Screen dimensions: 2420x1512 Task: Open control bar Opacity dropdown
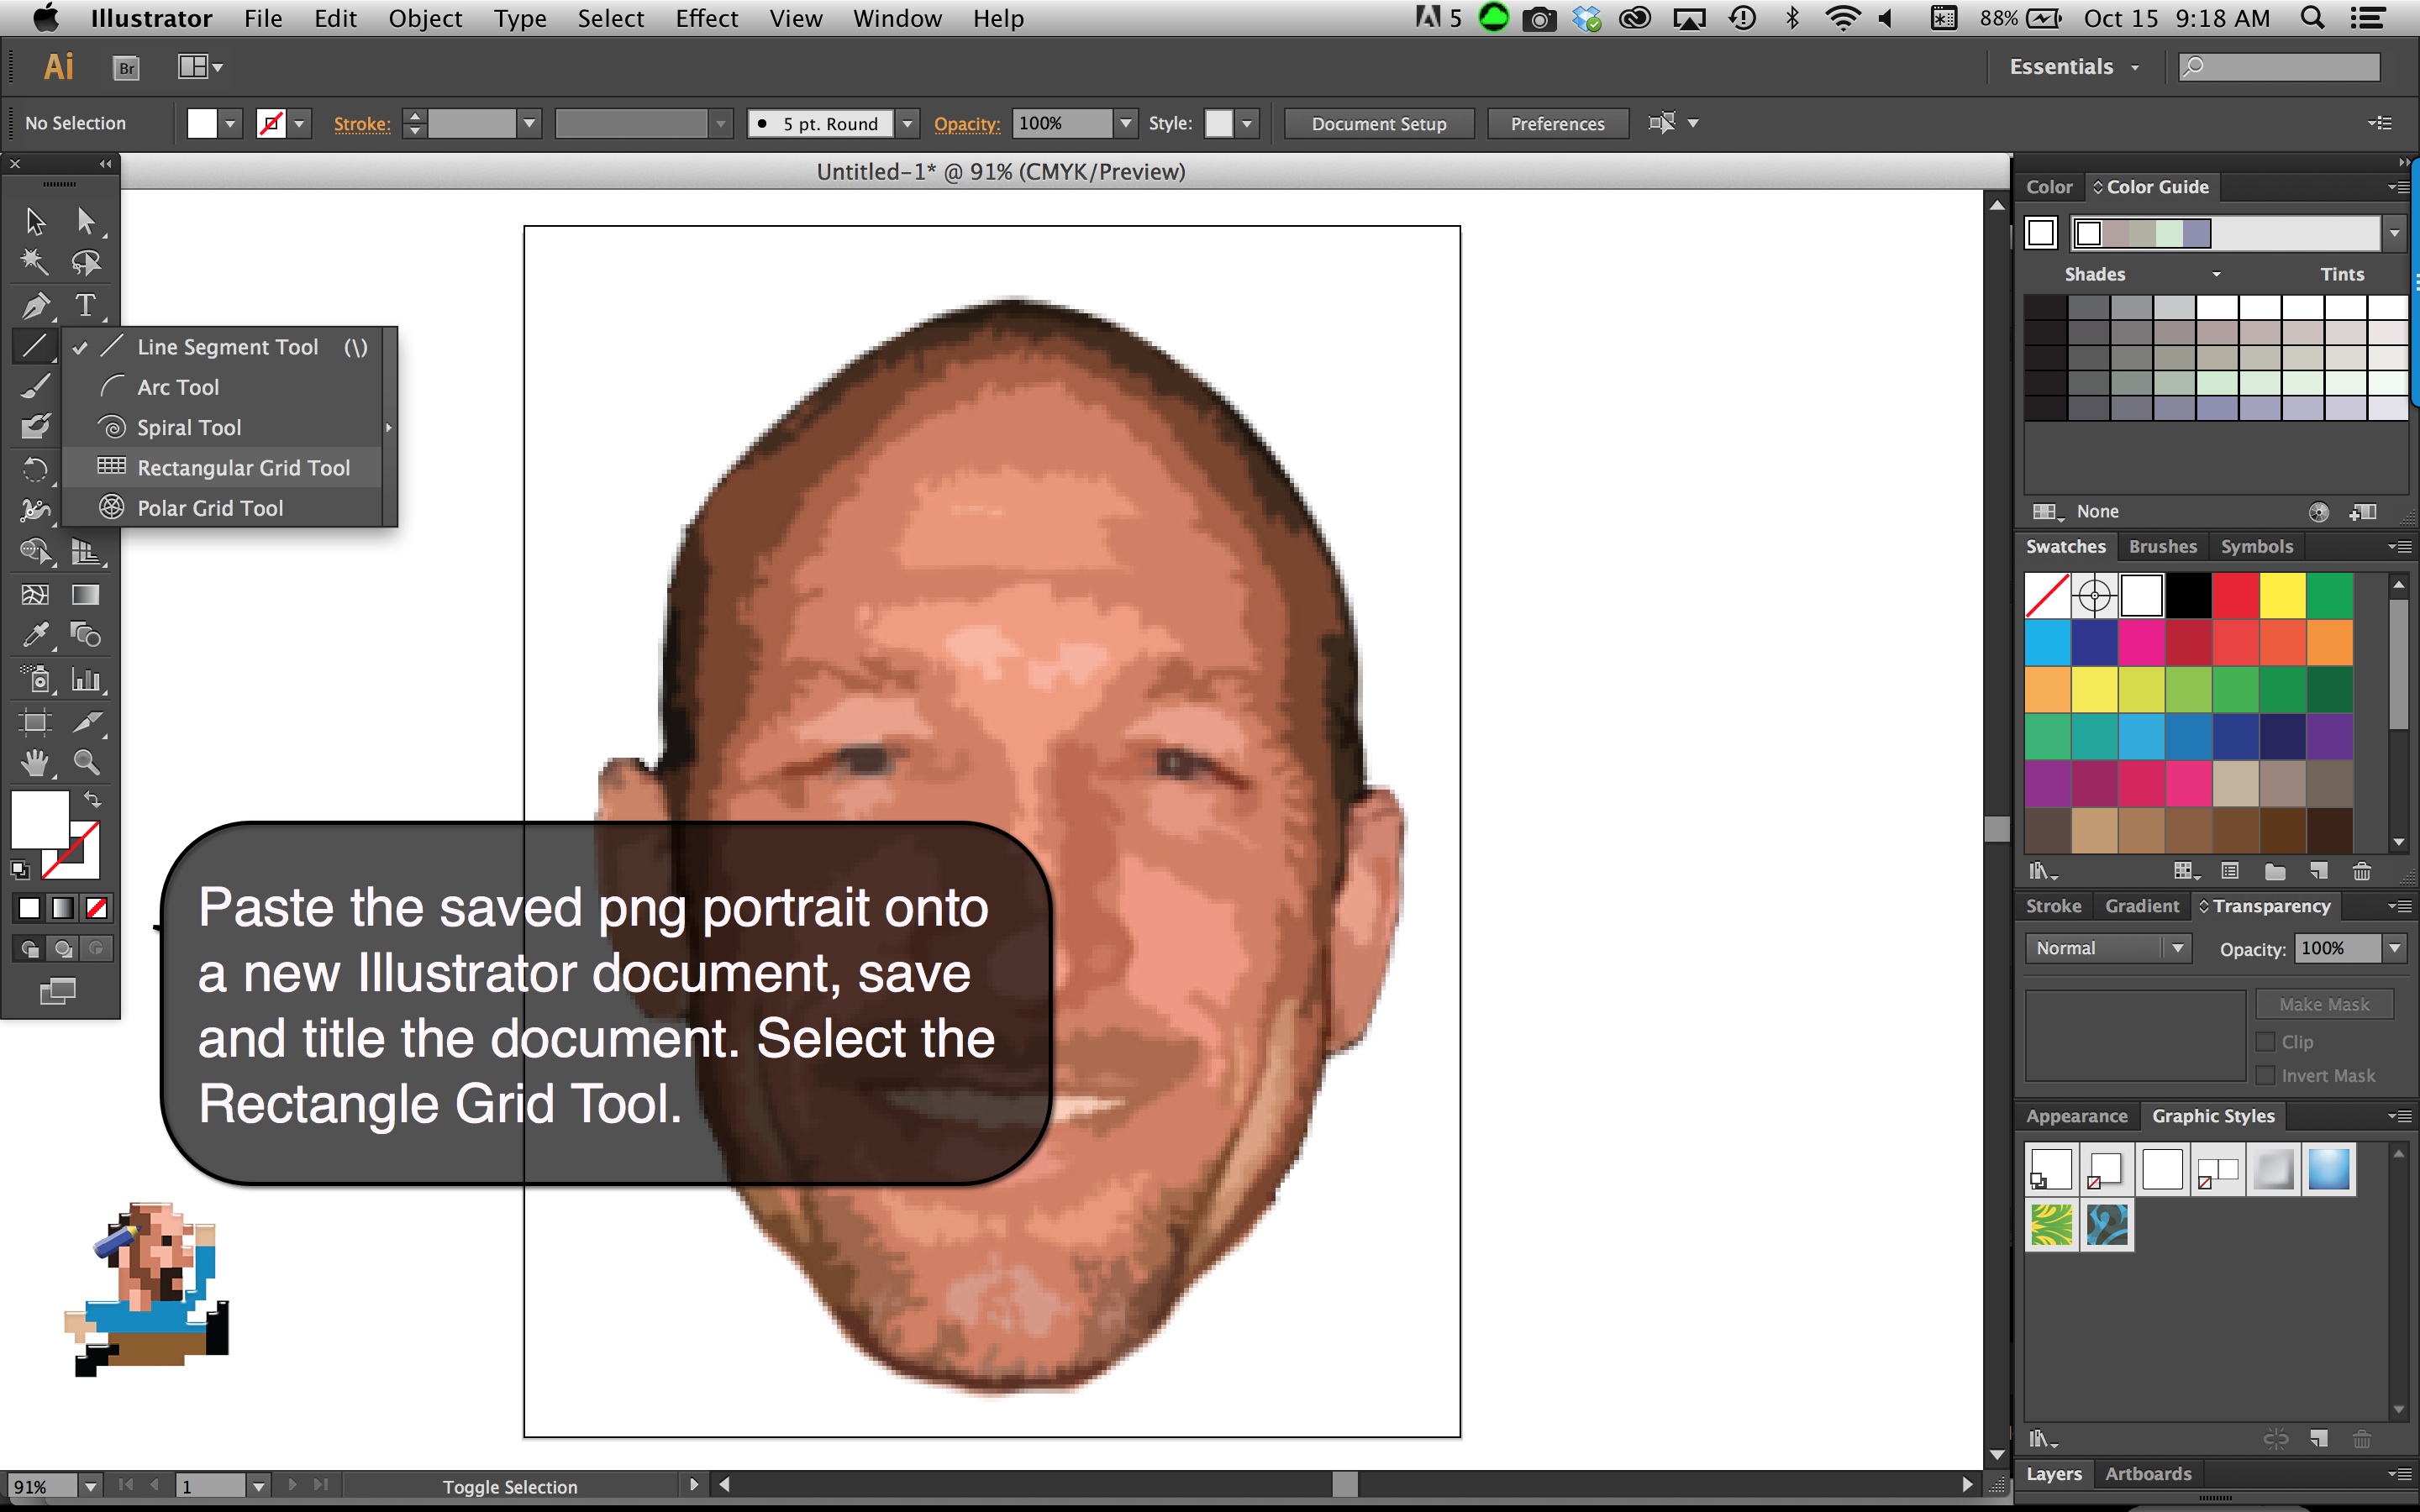tap(1126, 123)
